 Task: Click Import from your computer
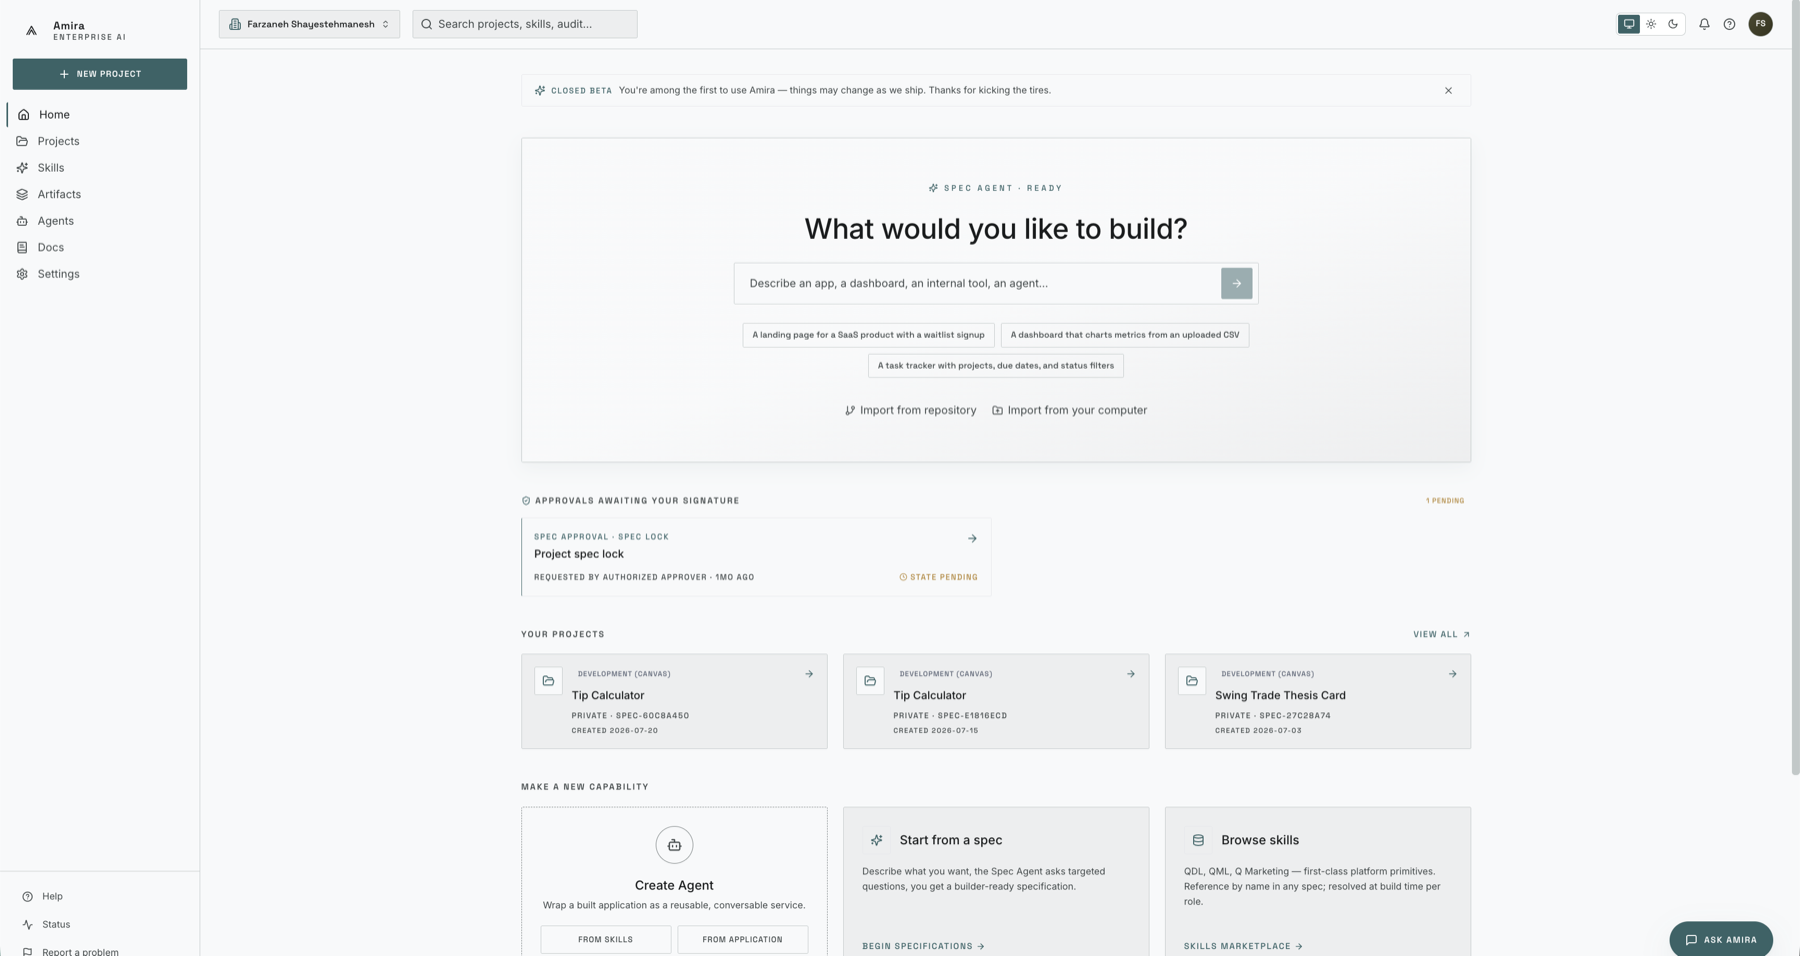(1069, 410)
